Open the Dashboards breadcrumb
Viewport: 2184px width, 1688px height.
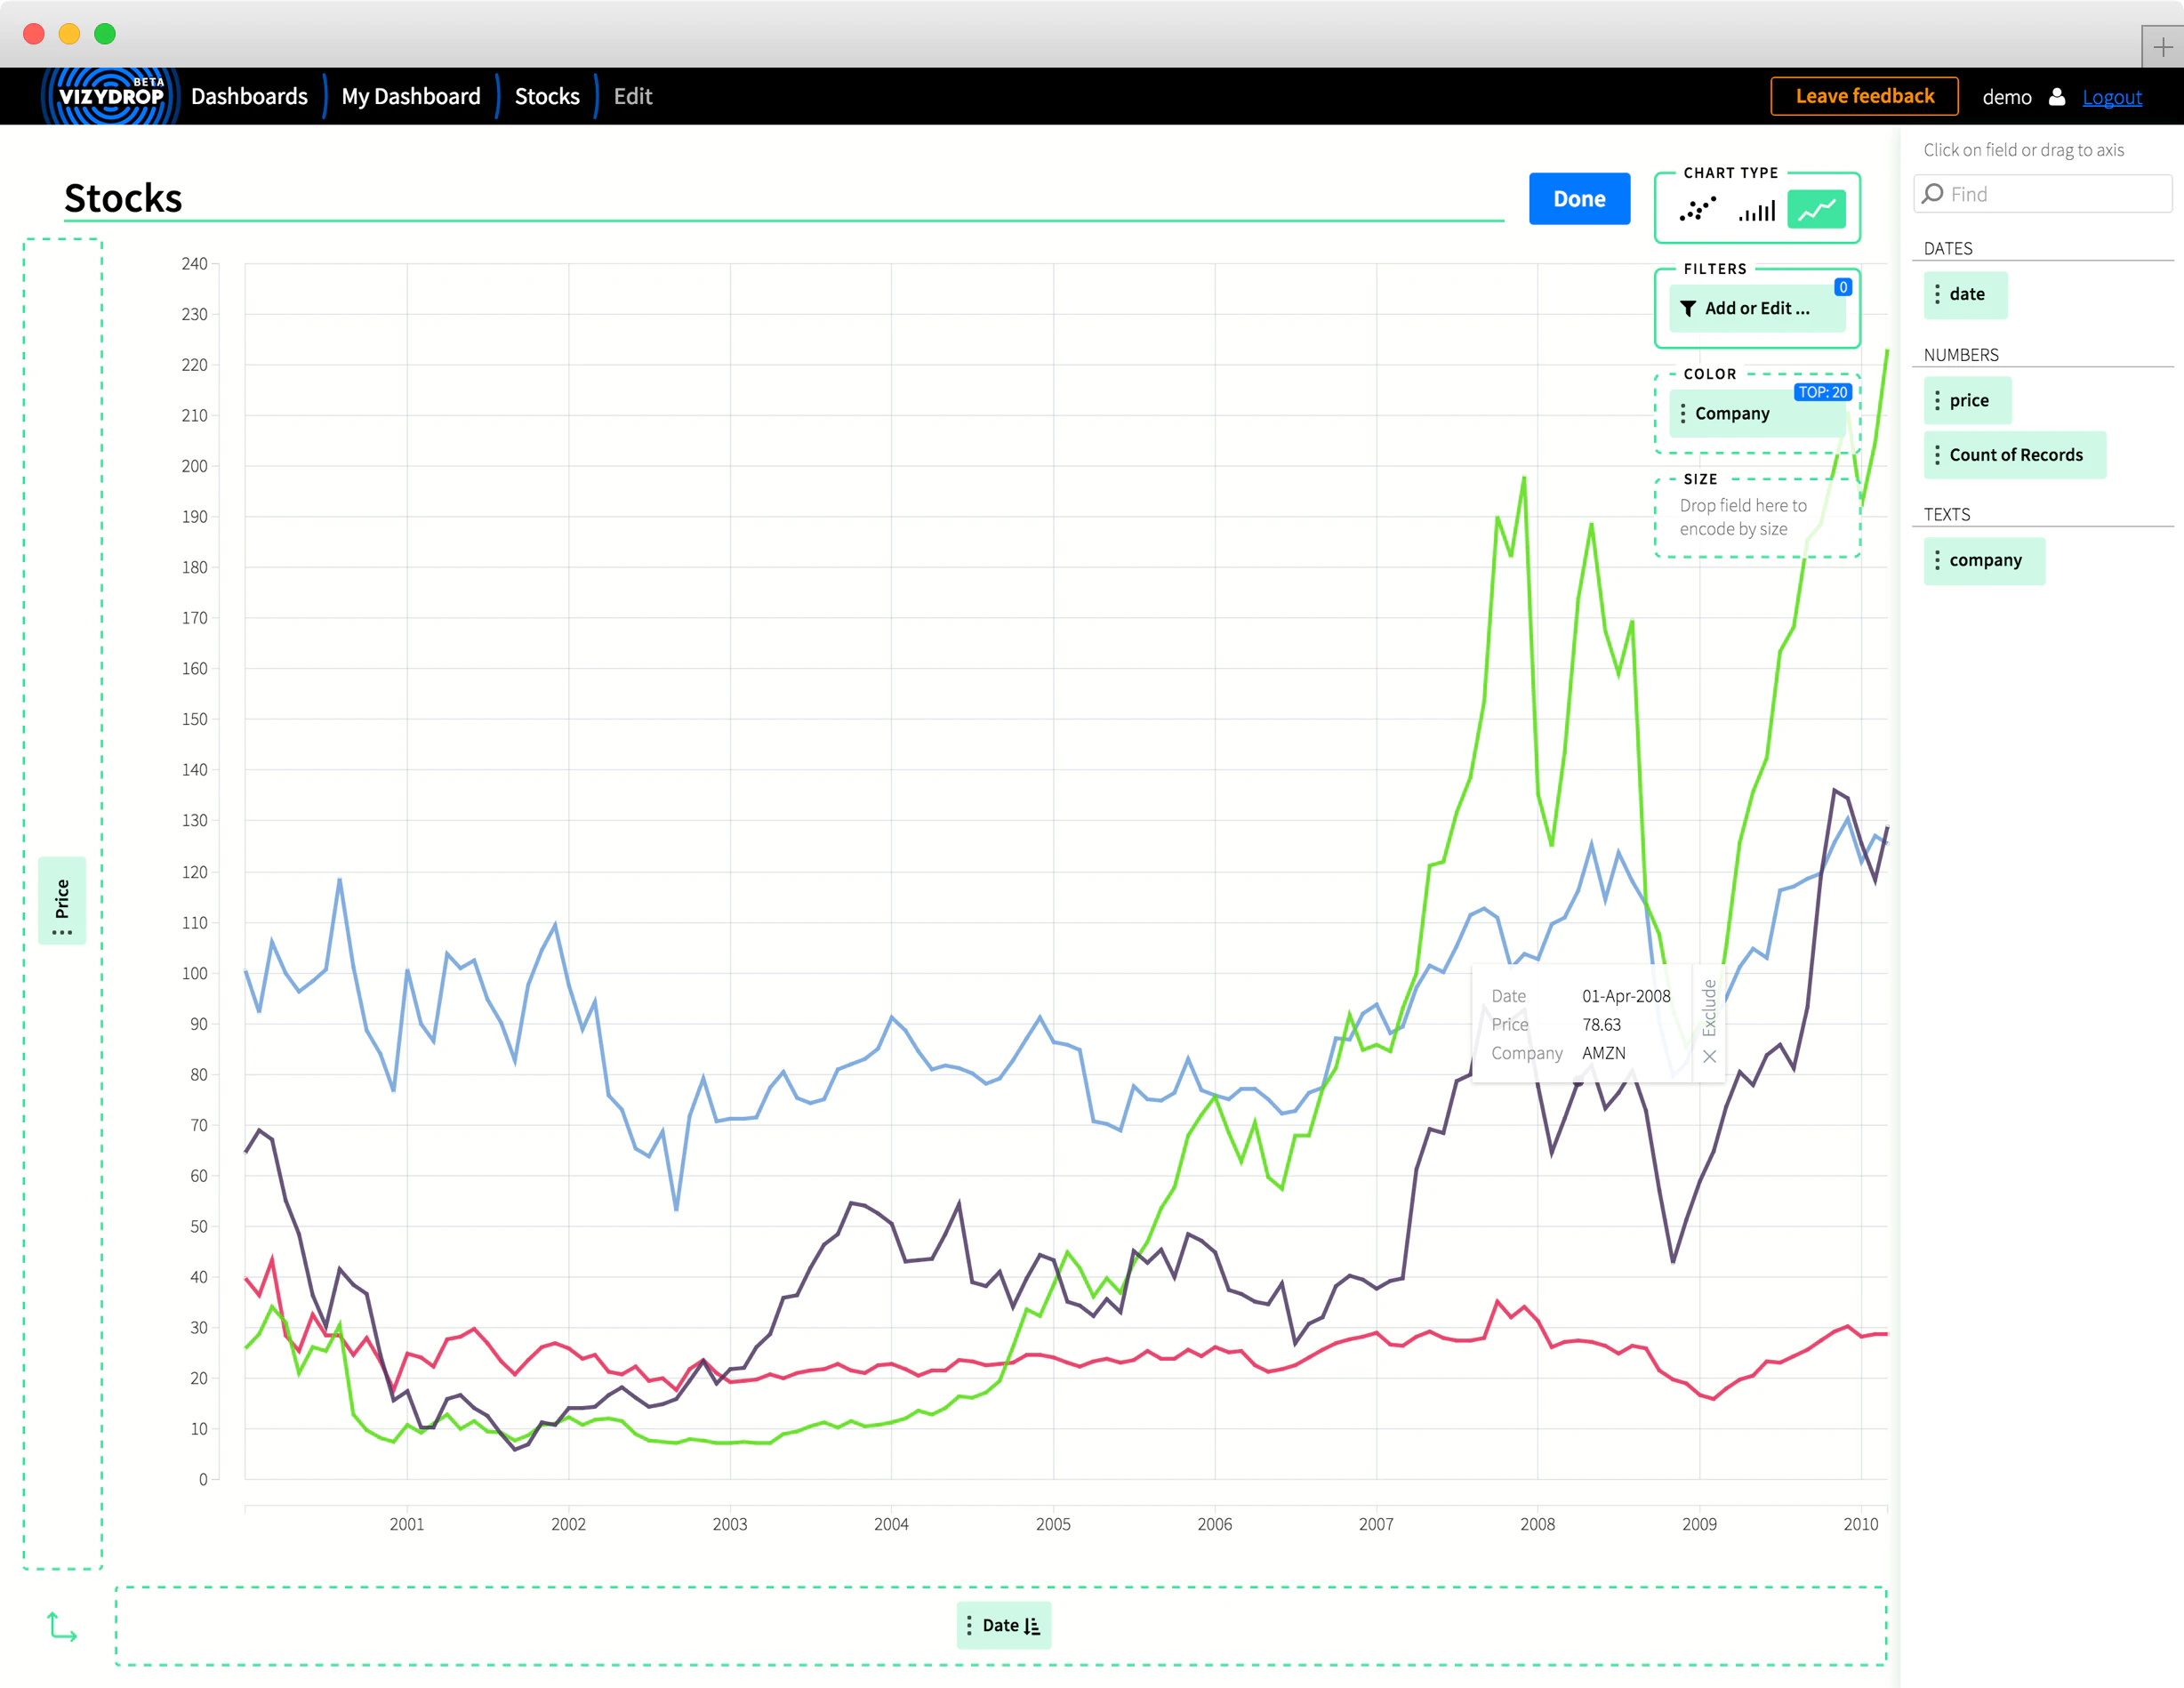(x=249, y=97)
